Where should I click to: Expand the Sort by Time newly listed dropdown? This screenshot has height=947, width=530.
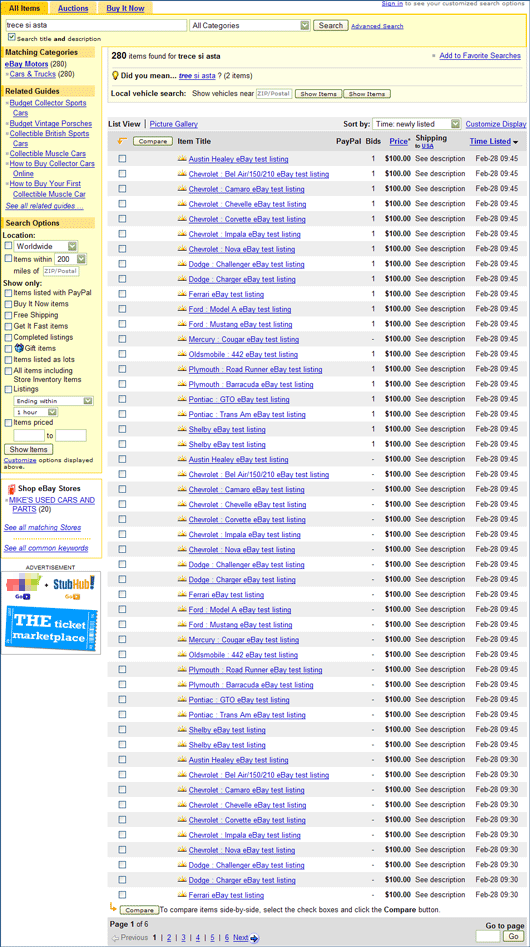click(417, 124)
